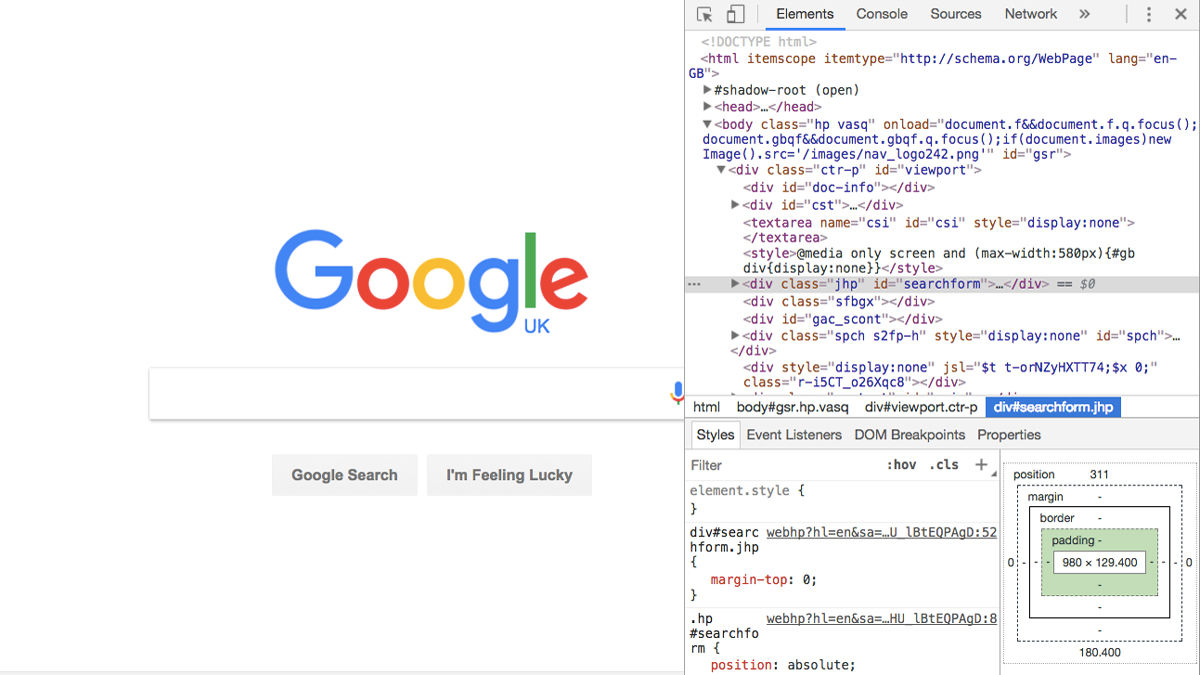Select the div jsl="$t t-orNZyHXTT74" line
Image resolution: width=1200 pixels, height=675 pixels.
click(x=949, y=374)
